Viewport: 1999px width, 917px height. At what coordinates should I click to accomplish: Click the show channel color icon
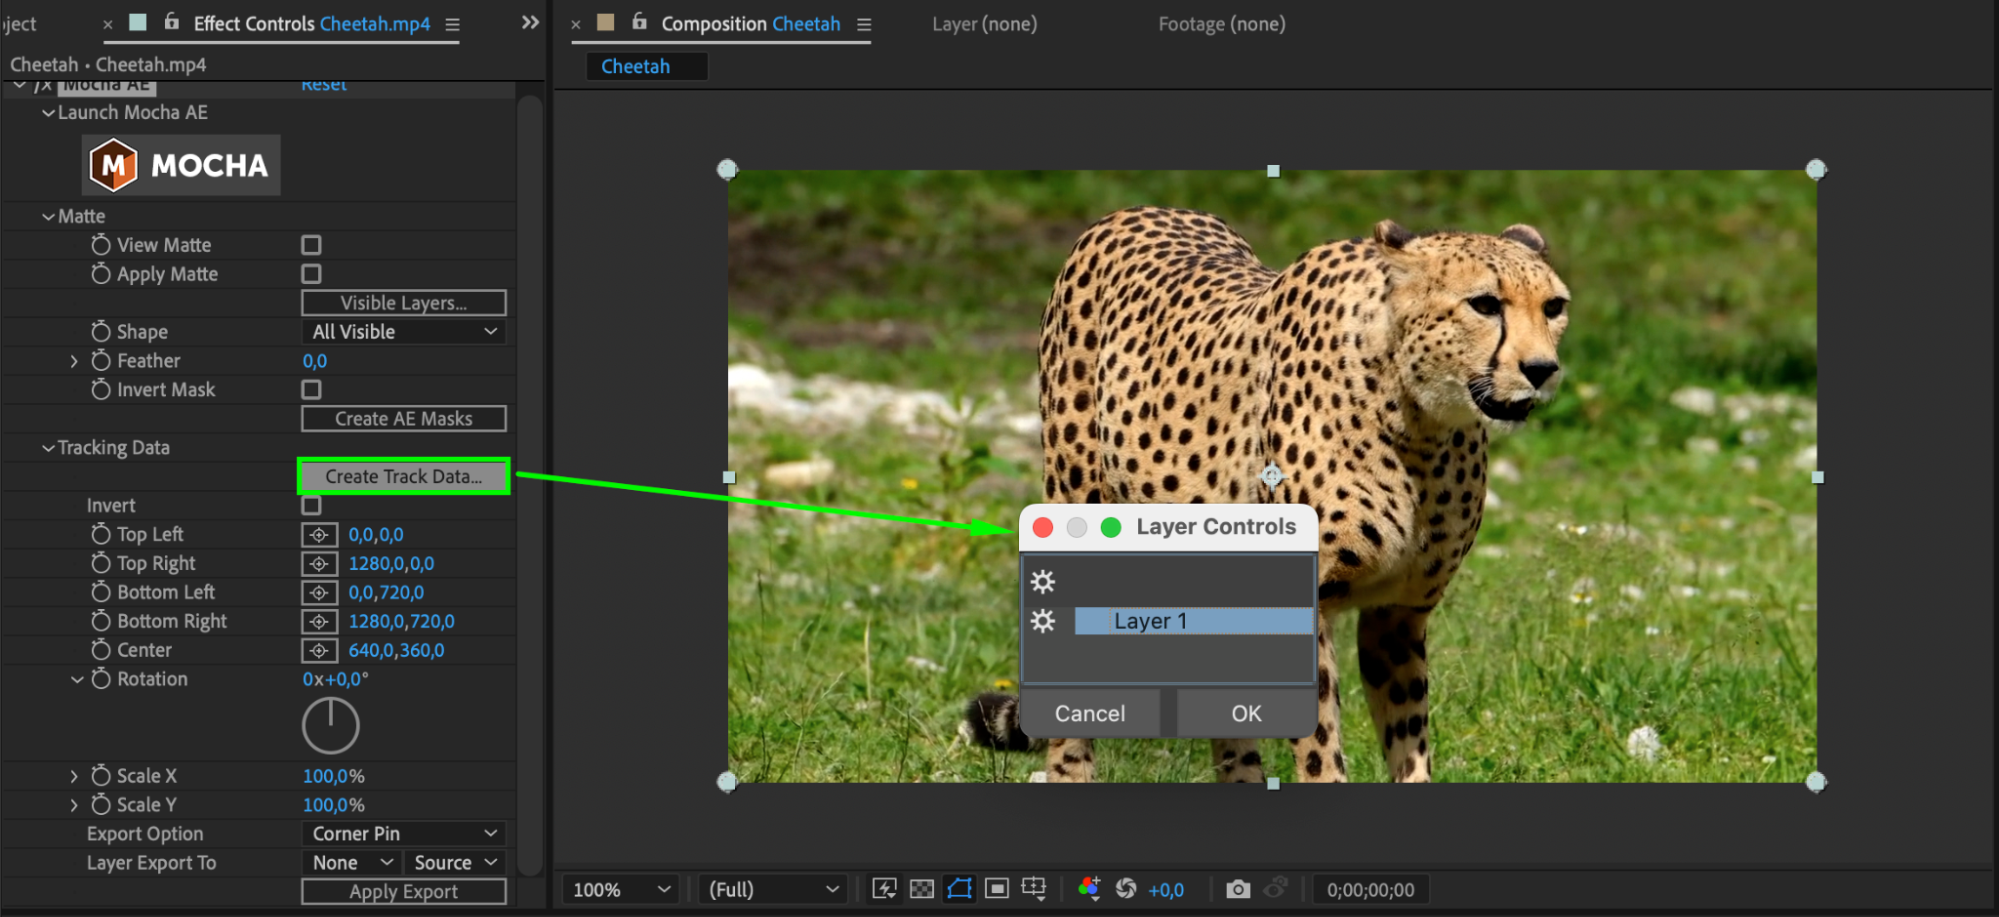(1089, 889)
